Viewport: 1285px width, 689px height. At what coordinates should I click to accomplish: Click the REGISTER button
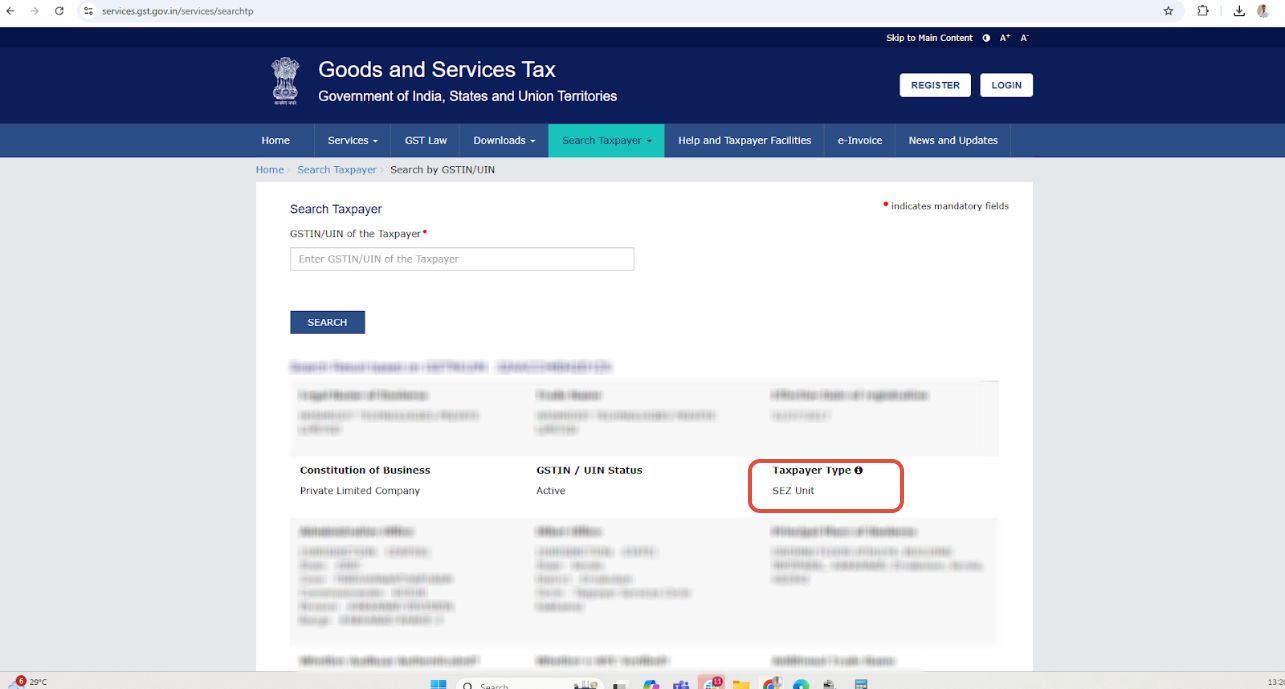pyautogui.click(x=935, y=85)
